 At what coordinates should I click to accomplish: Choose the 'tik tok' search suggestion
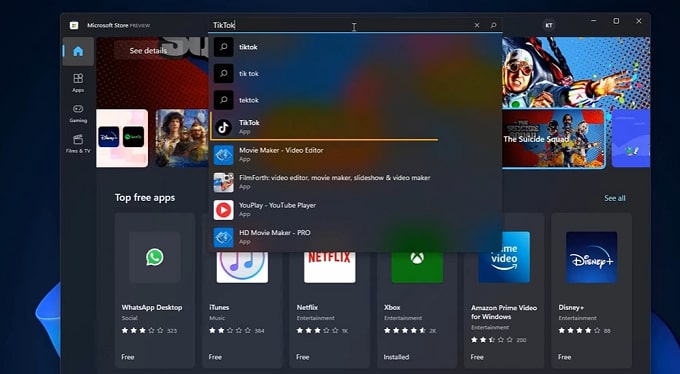(x=356, y=73)
